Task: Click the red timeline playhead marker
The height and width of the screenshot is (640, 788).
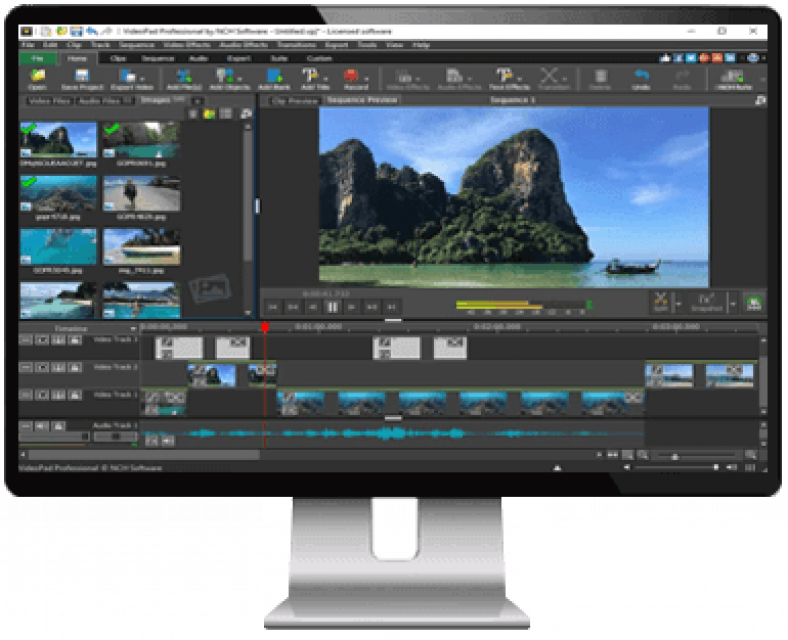Action: coord(265,327)
